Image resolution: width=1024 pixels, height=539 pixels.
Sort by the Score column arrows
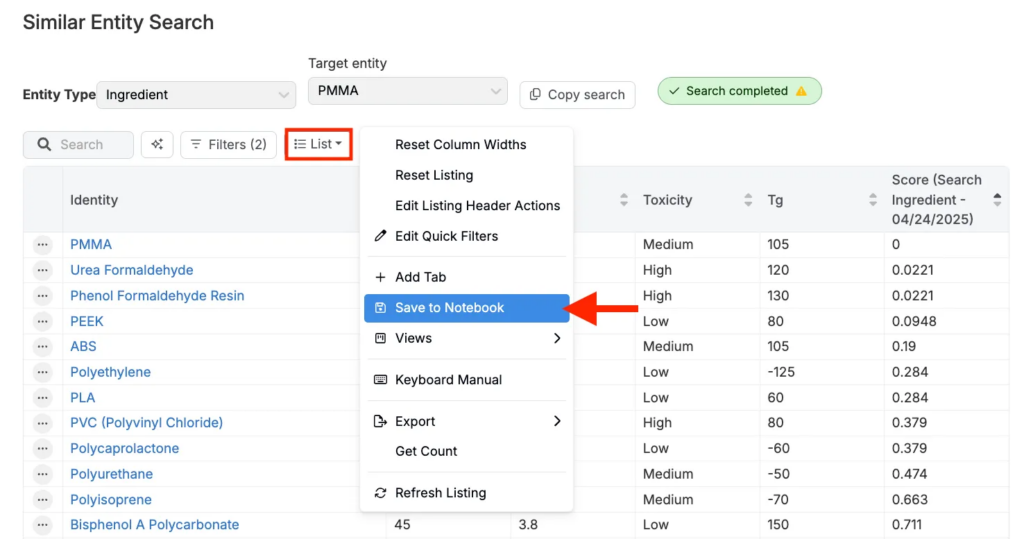997,200
